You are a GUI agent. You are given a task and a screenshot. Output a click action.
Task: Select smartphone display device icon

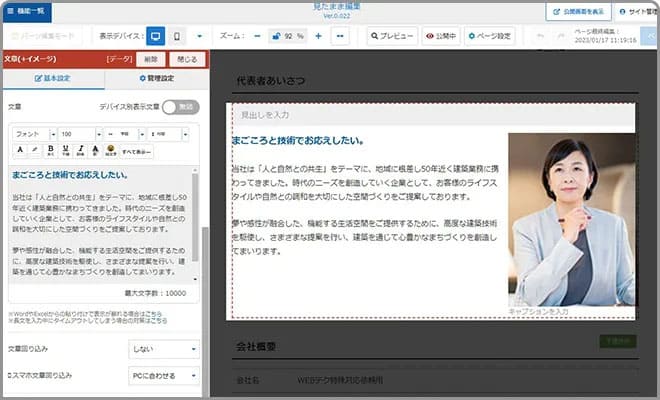point(177,36)
